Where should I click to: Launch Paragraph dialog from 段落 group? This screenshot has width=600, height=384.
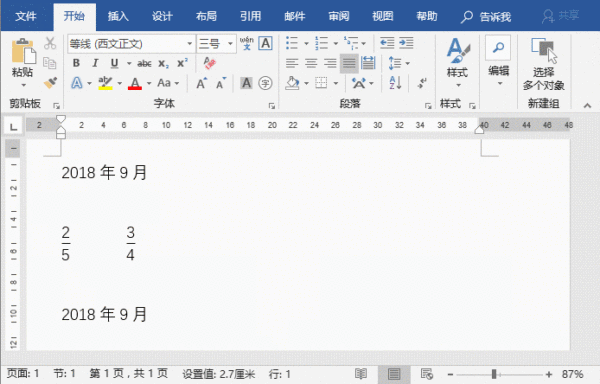point(428,106)
